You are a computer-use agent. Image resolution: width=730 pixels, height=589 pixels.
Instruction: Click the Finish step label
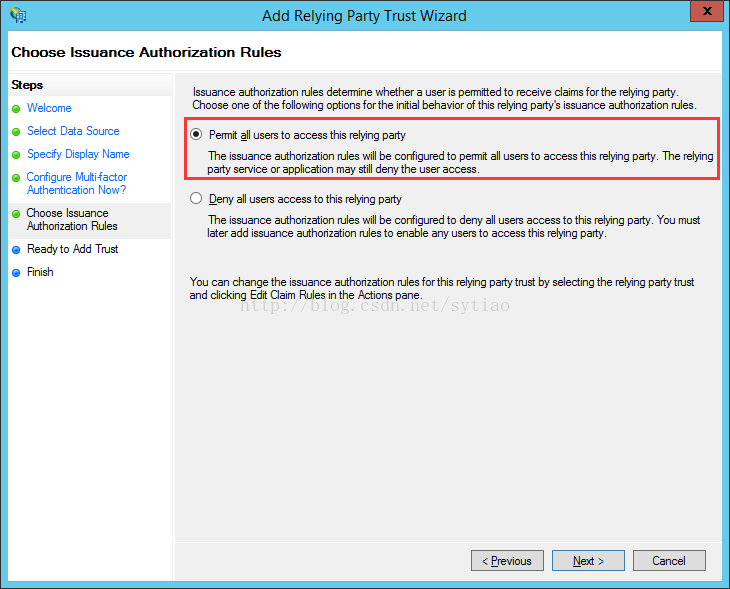click(40, 272)
